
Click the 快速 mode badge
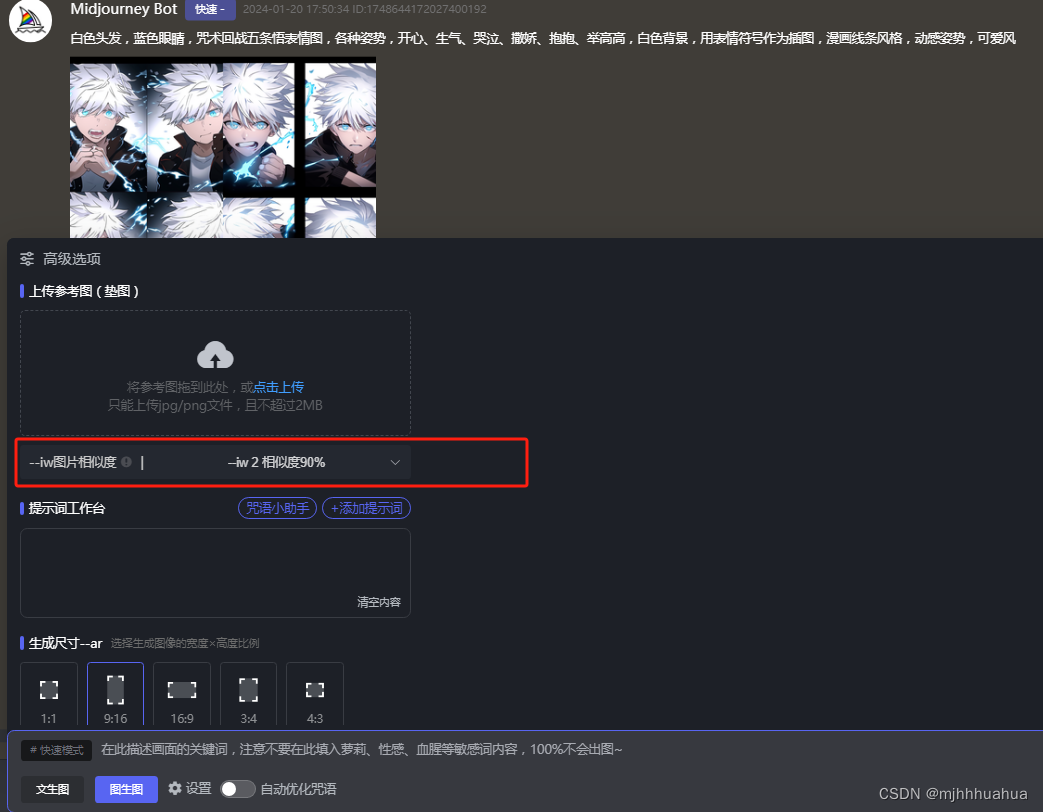click(210, 9)
